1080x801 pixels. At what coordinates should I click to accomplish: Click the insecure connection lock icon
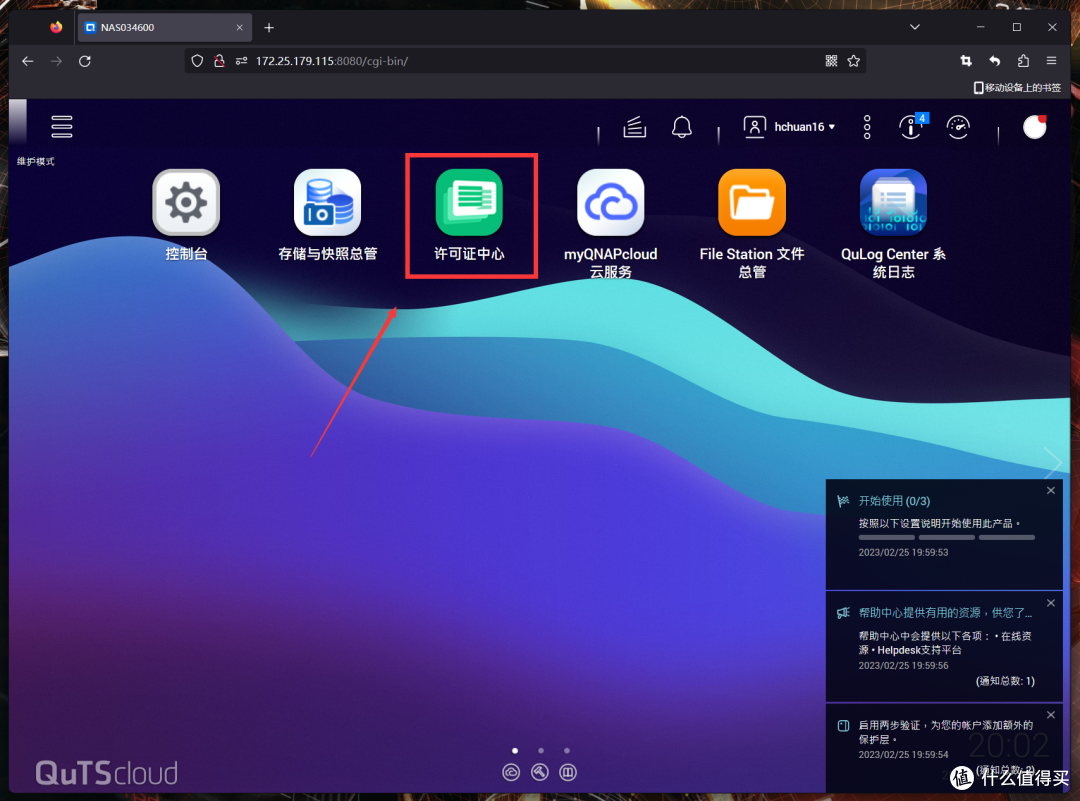click(219, 61)
